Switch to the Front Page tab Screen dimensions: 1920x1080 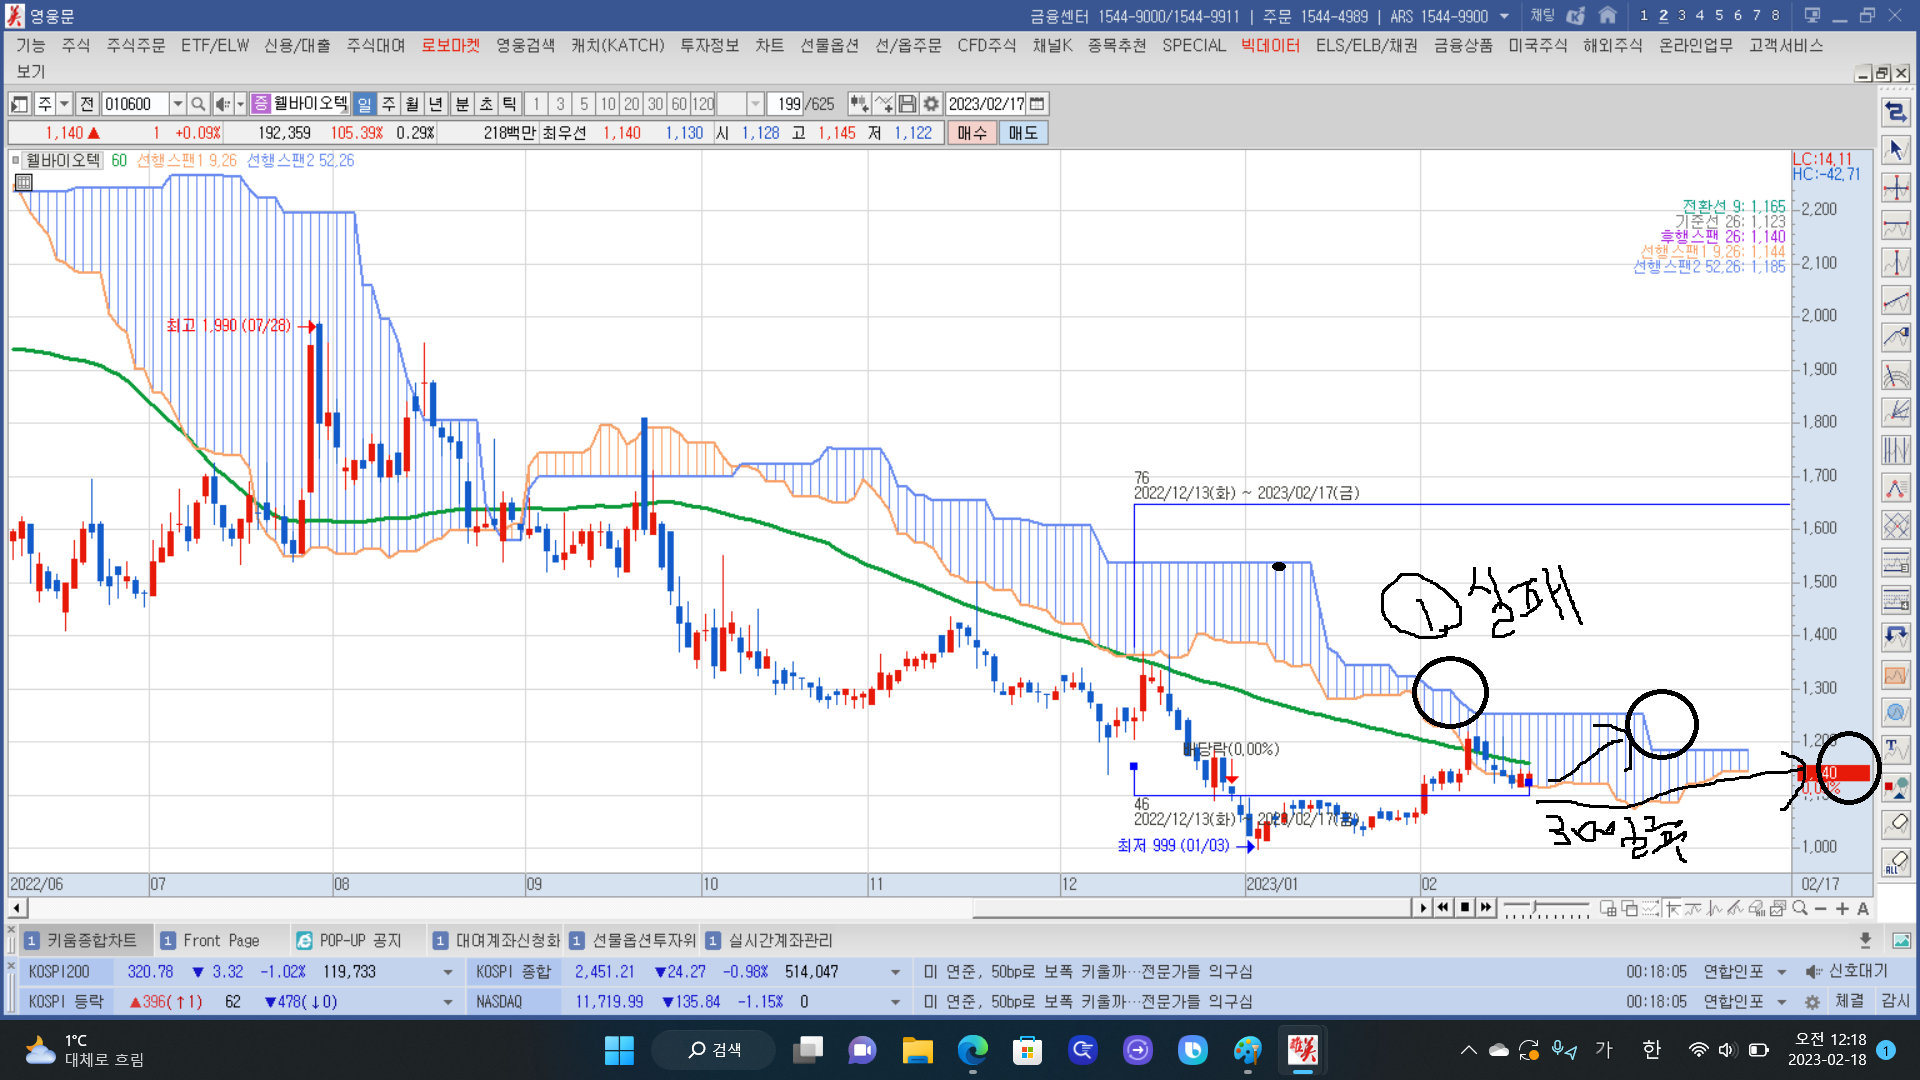[221, 940]
